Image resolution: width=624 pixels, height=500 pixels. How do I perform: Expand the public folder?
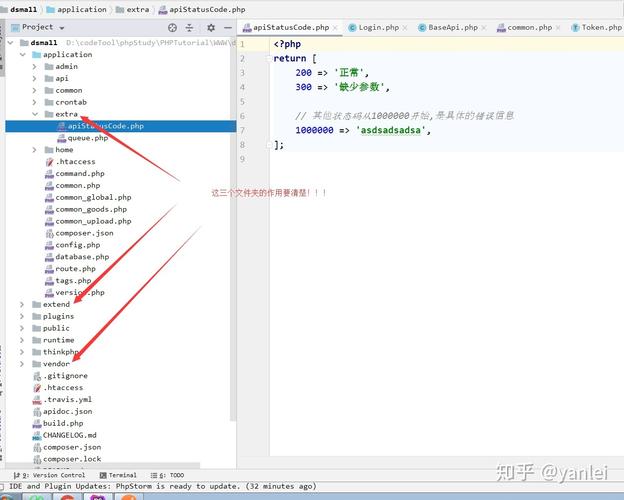(x=22, y=328)
